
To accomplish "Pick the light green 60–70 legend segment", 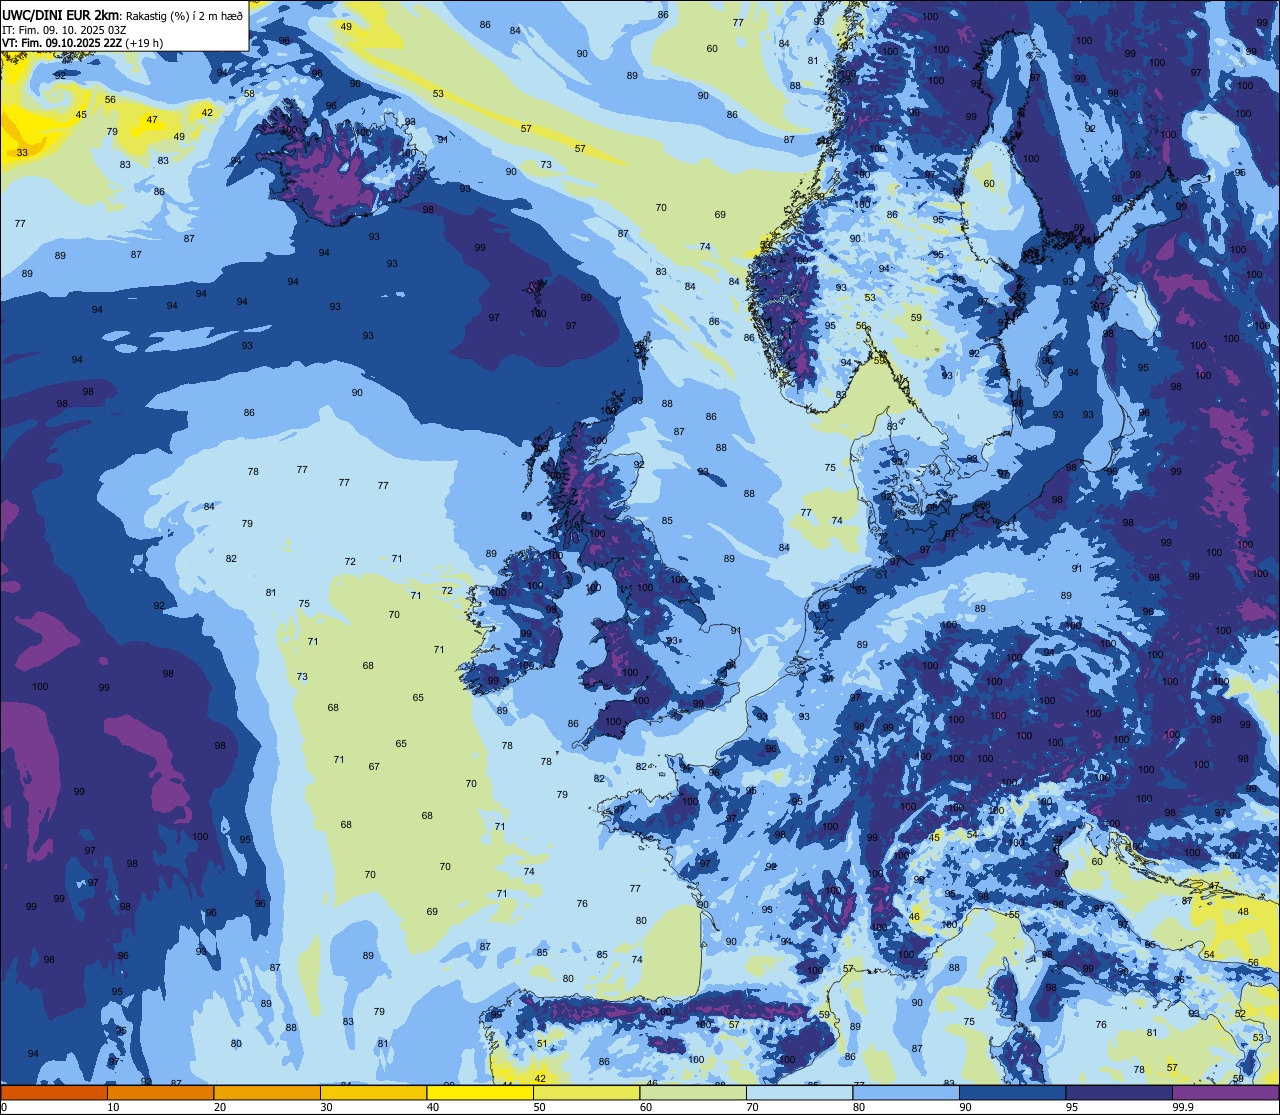I will coord(693,1092).
